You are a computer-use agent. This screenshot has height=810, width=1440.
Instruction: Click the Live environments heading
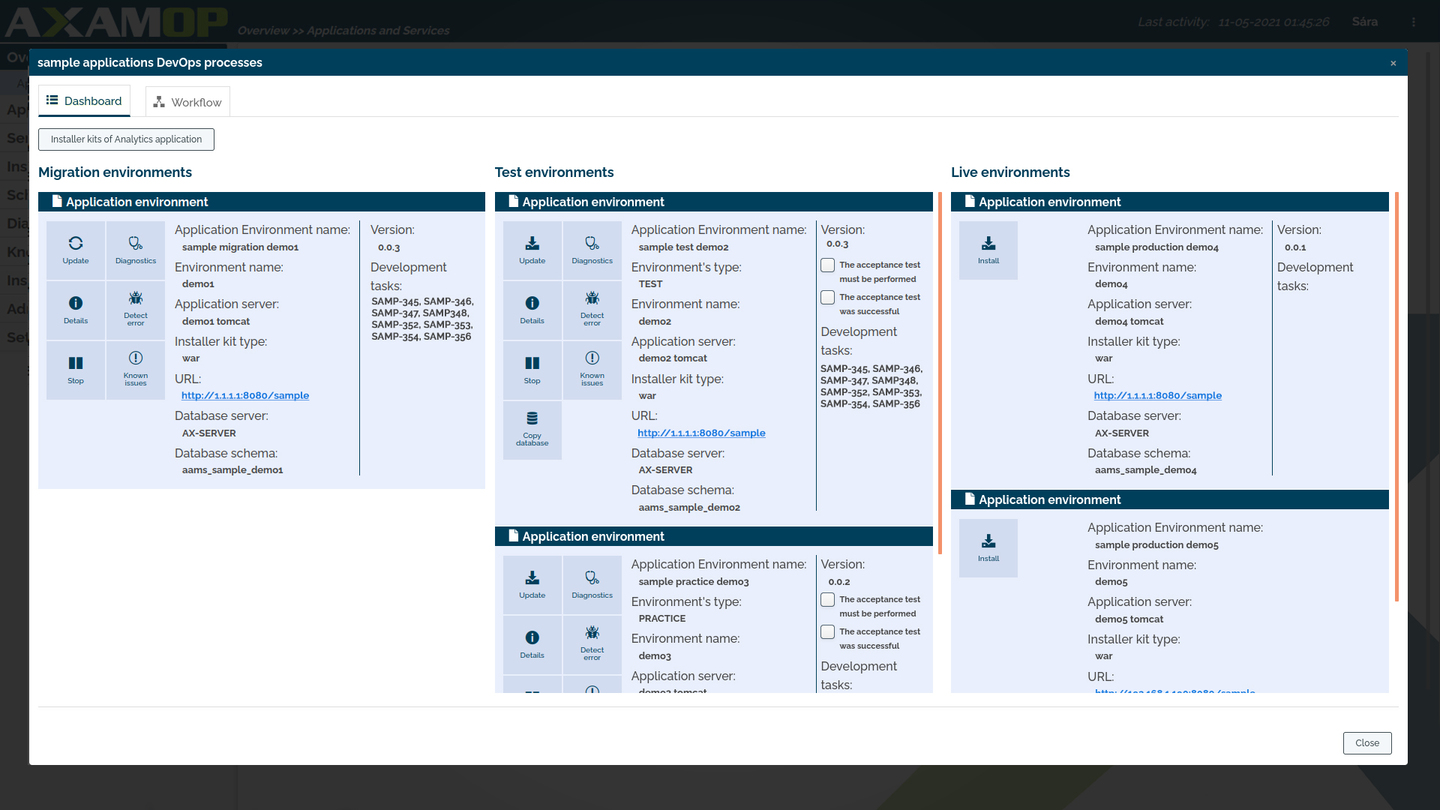click(x=1010, y=173)
